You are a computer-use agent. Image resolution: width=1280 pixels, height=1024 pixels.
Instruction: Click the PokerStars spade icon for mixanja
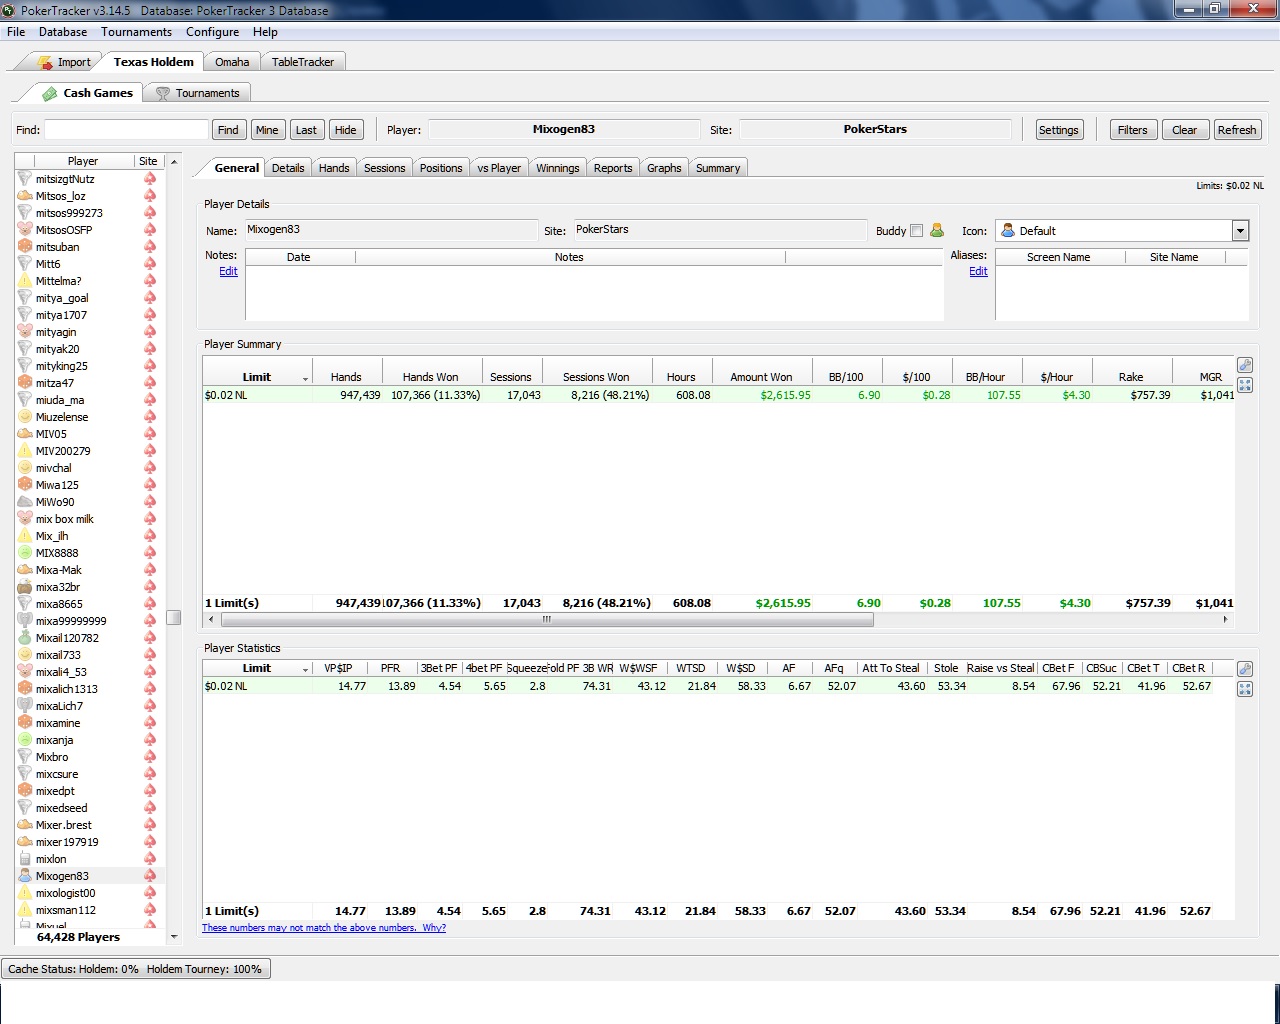coord(150,740)
